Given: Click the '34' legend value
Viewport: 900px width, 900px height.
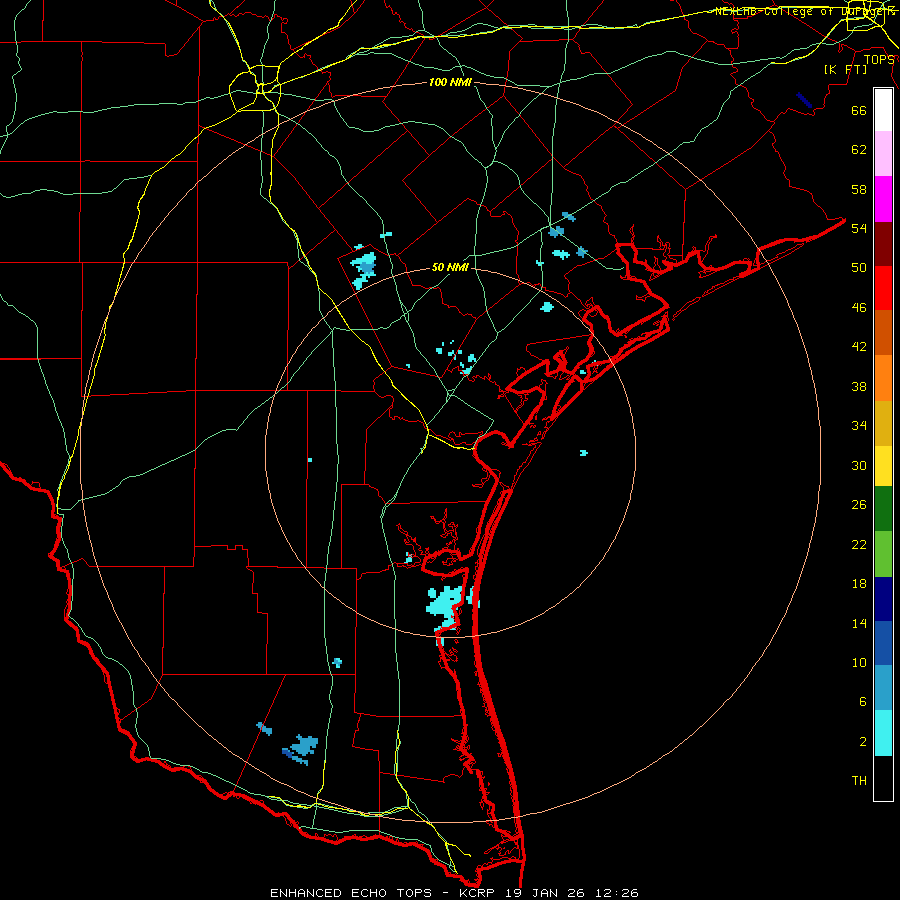Looking at the screenshot, I should 859,426.
